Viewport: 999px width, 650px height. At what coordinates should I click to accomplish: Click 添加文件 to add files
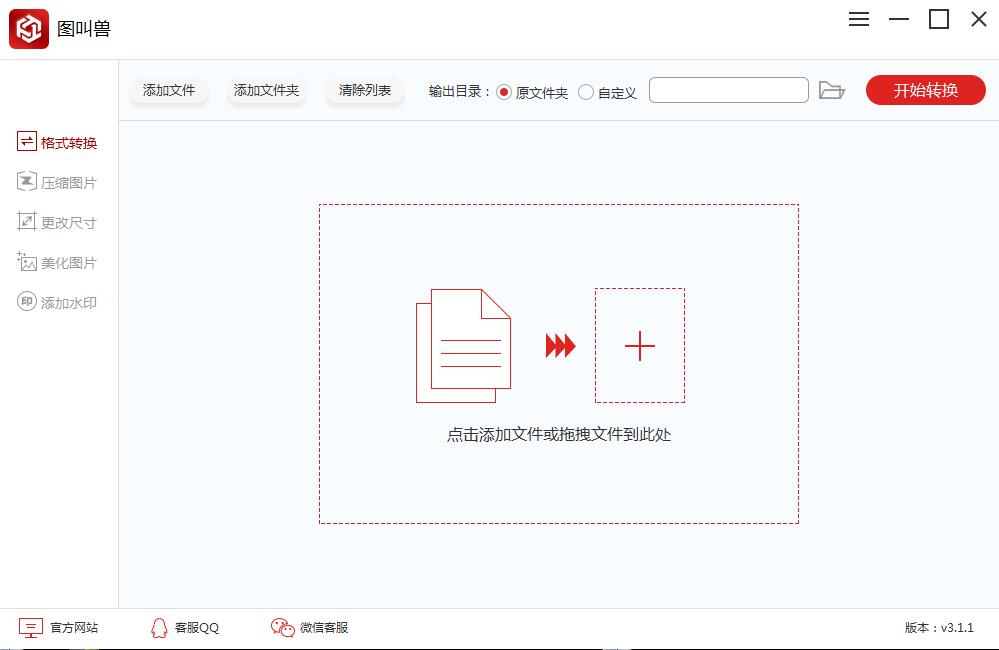coord(168,89)
